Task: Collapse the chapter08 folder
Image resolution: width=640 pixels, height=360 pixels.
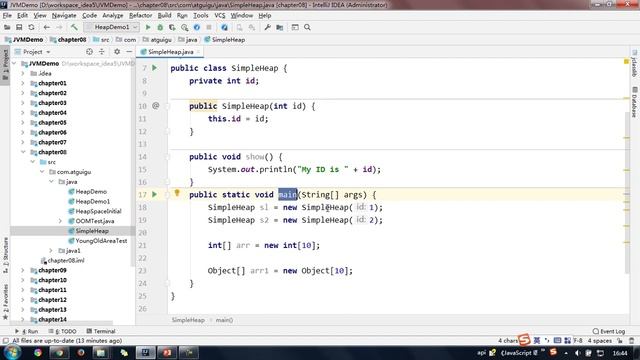Action: point(23,152)
